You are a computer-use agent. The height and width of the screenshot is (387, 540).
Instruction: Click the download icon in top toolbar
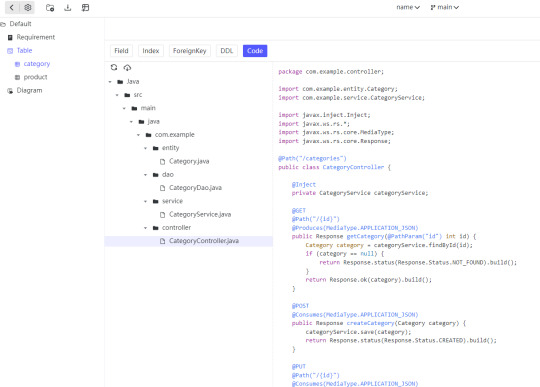(68, 8)
